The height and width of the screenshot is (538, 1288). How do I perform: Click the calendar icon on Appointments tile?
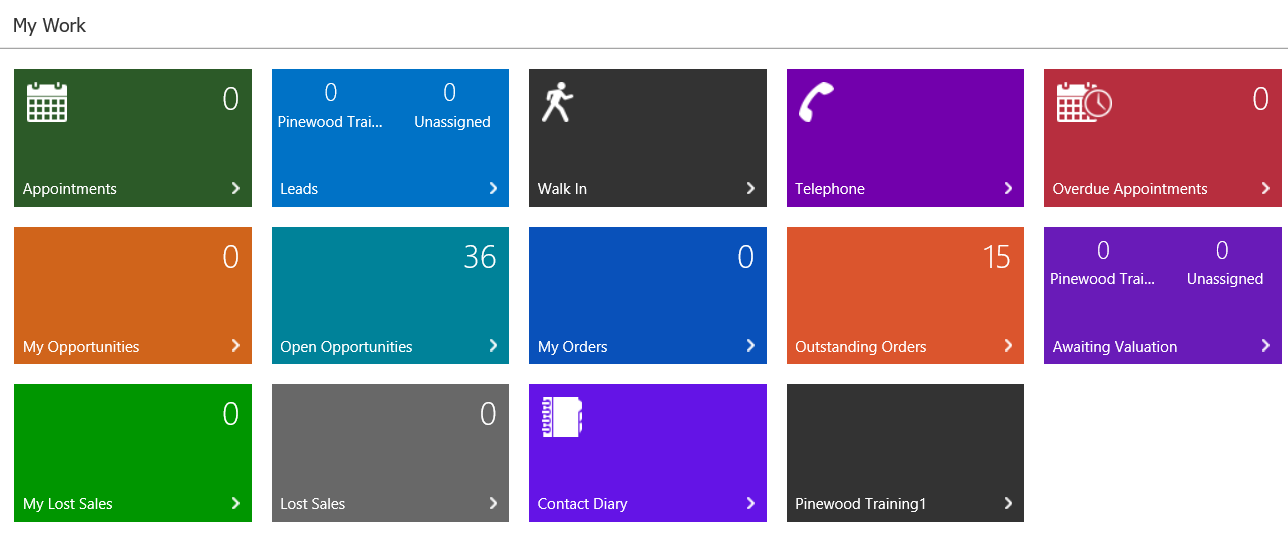click(x=47, y=102)
